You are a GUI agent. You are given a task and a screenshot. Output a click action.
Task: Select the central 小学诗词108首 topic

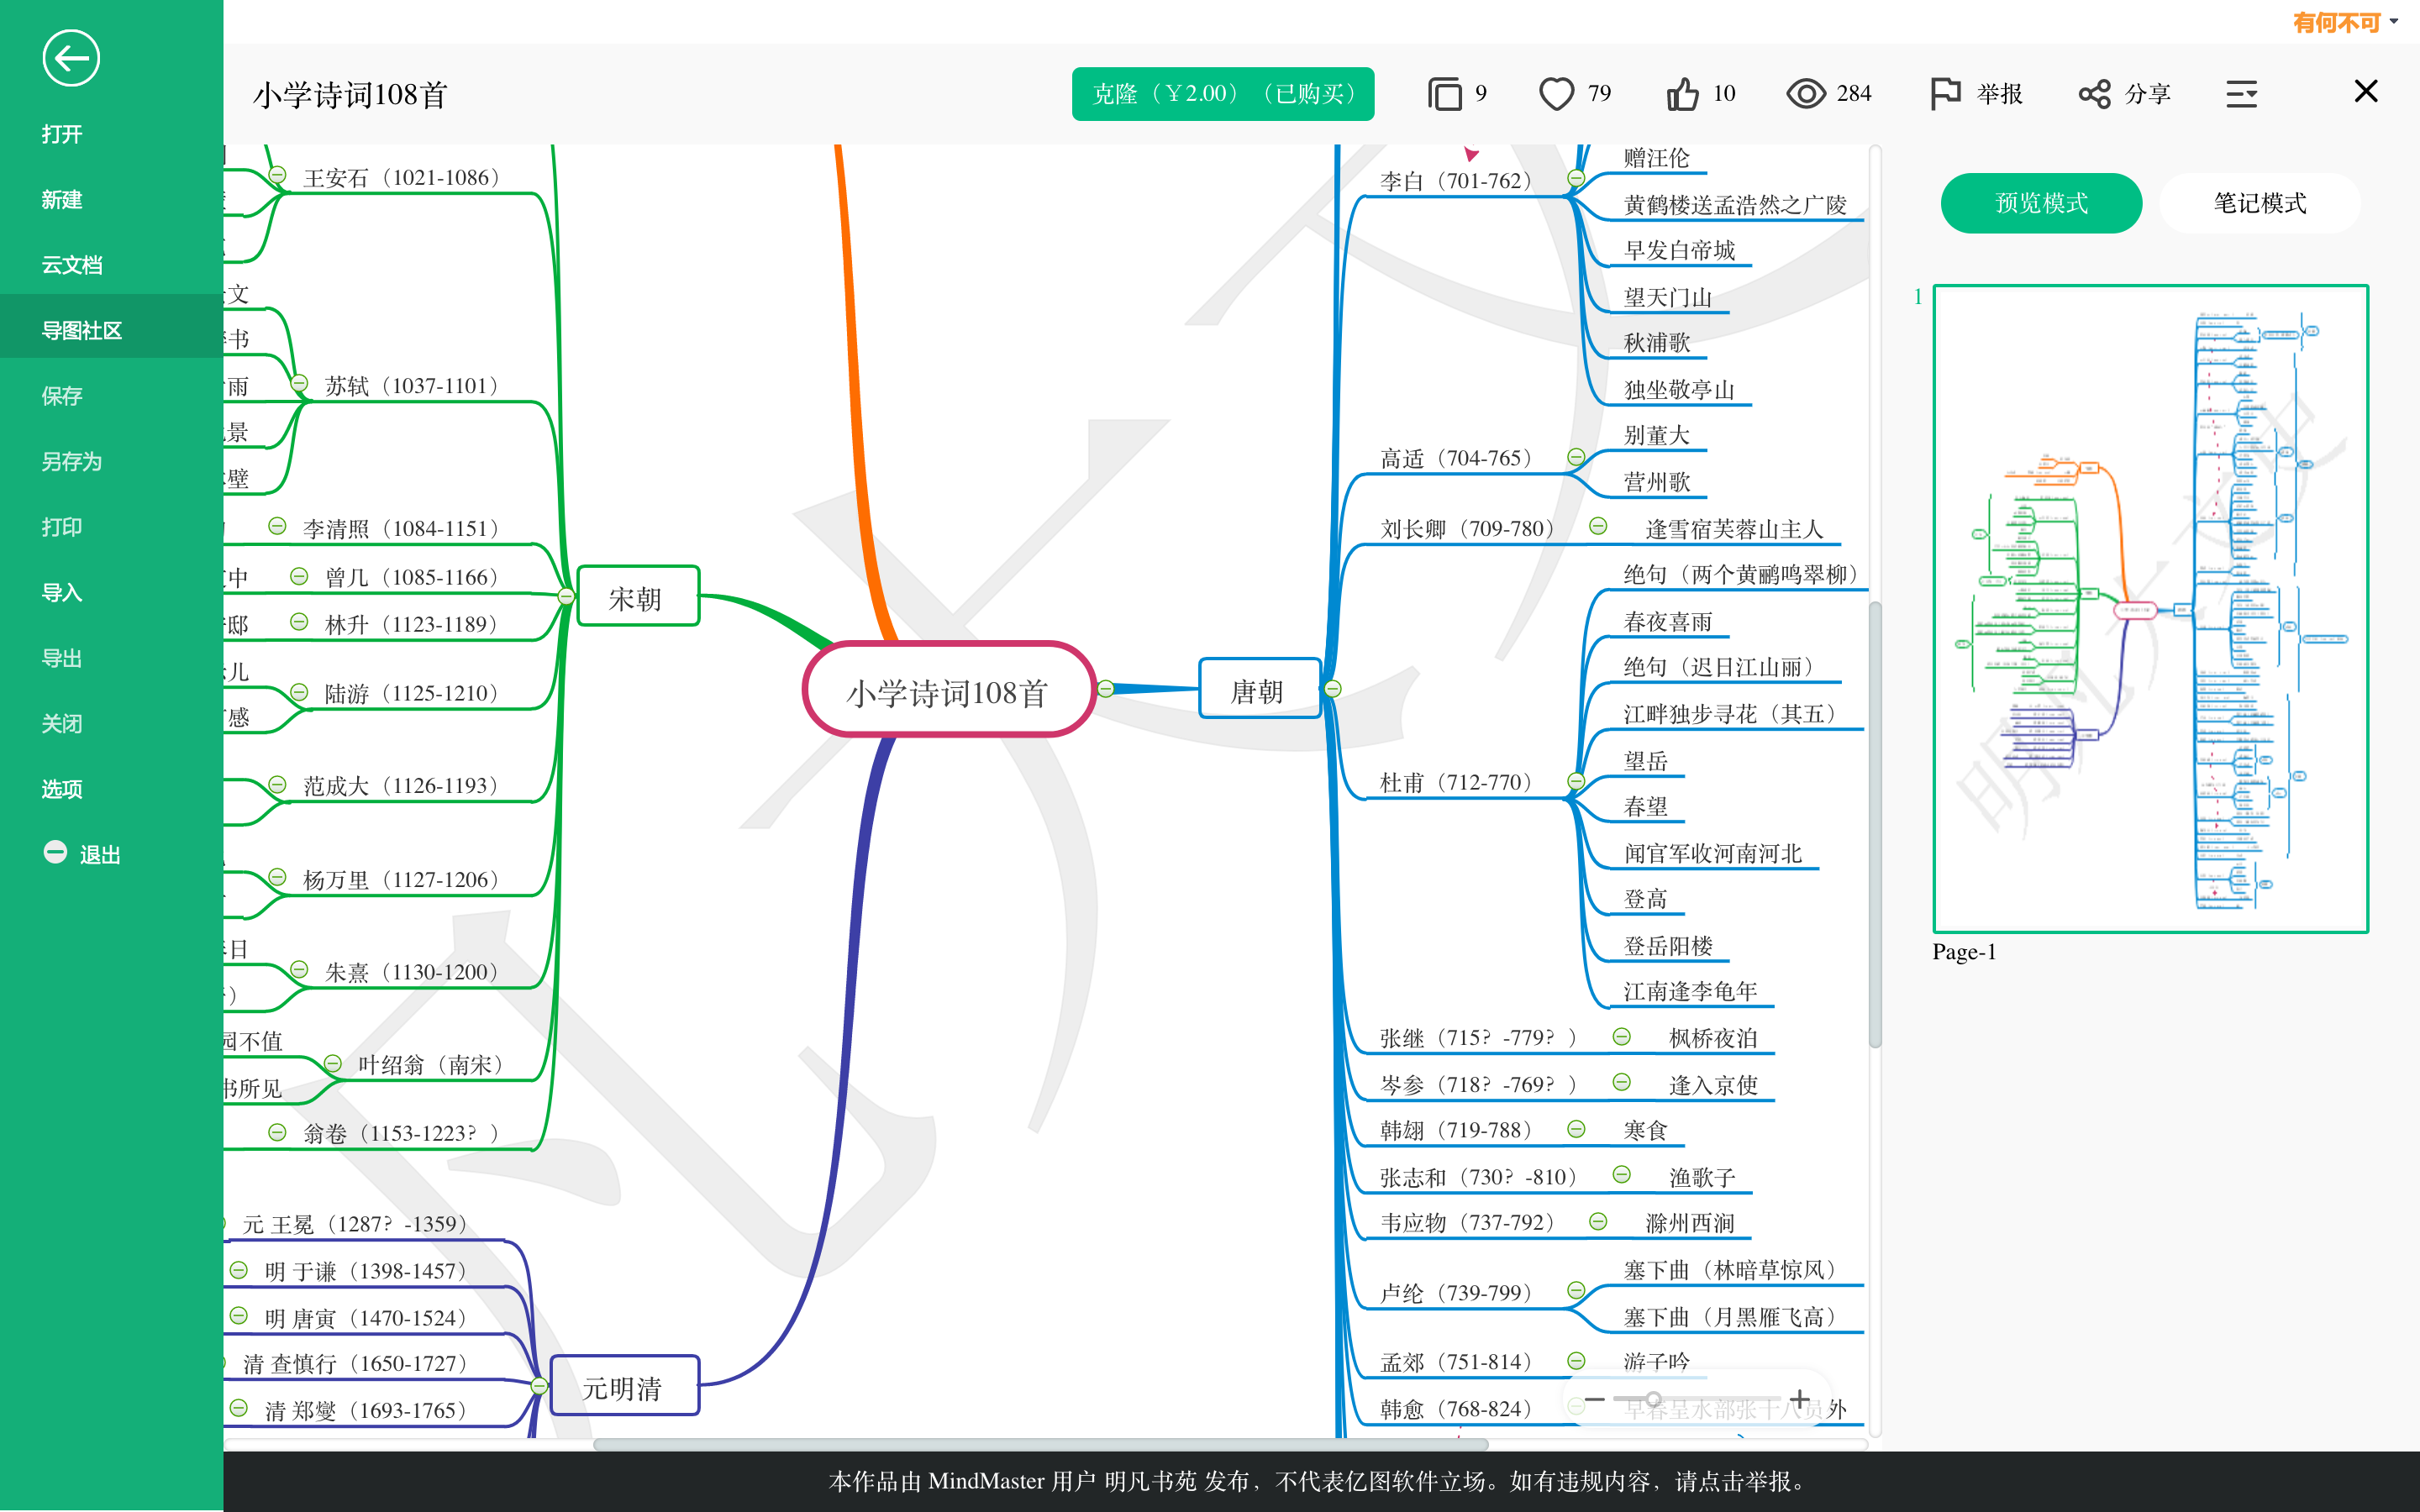pyautogui.click(x=949, y=690)
